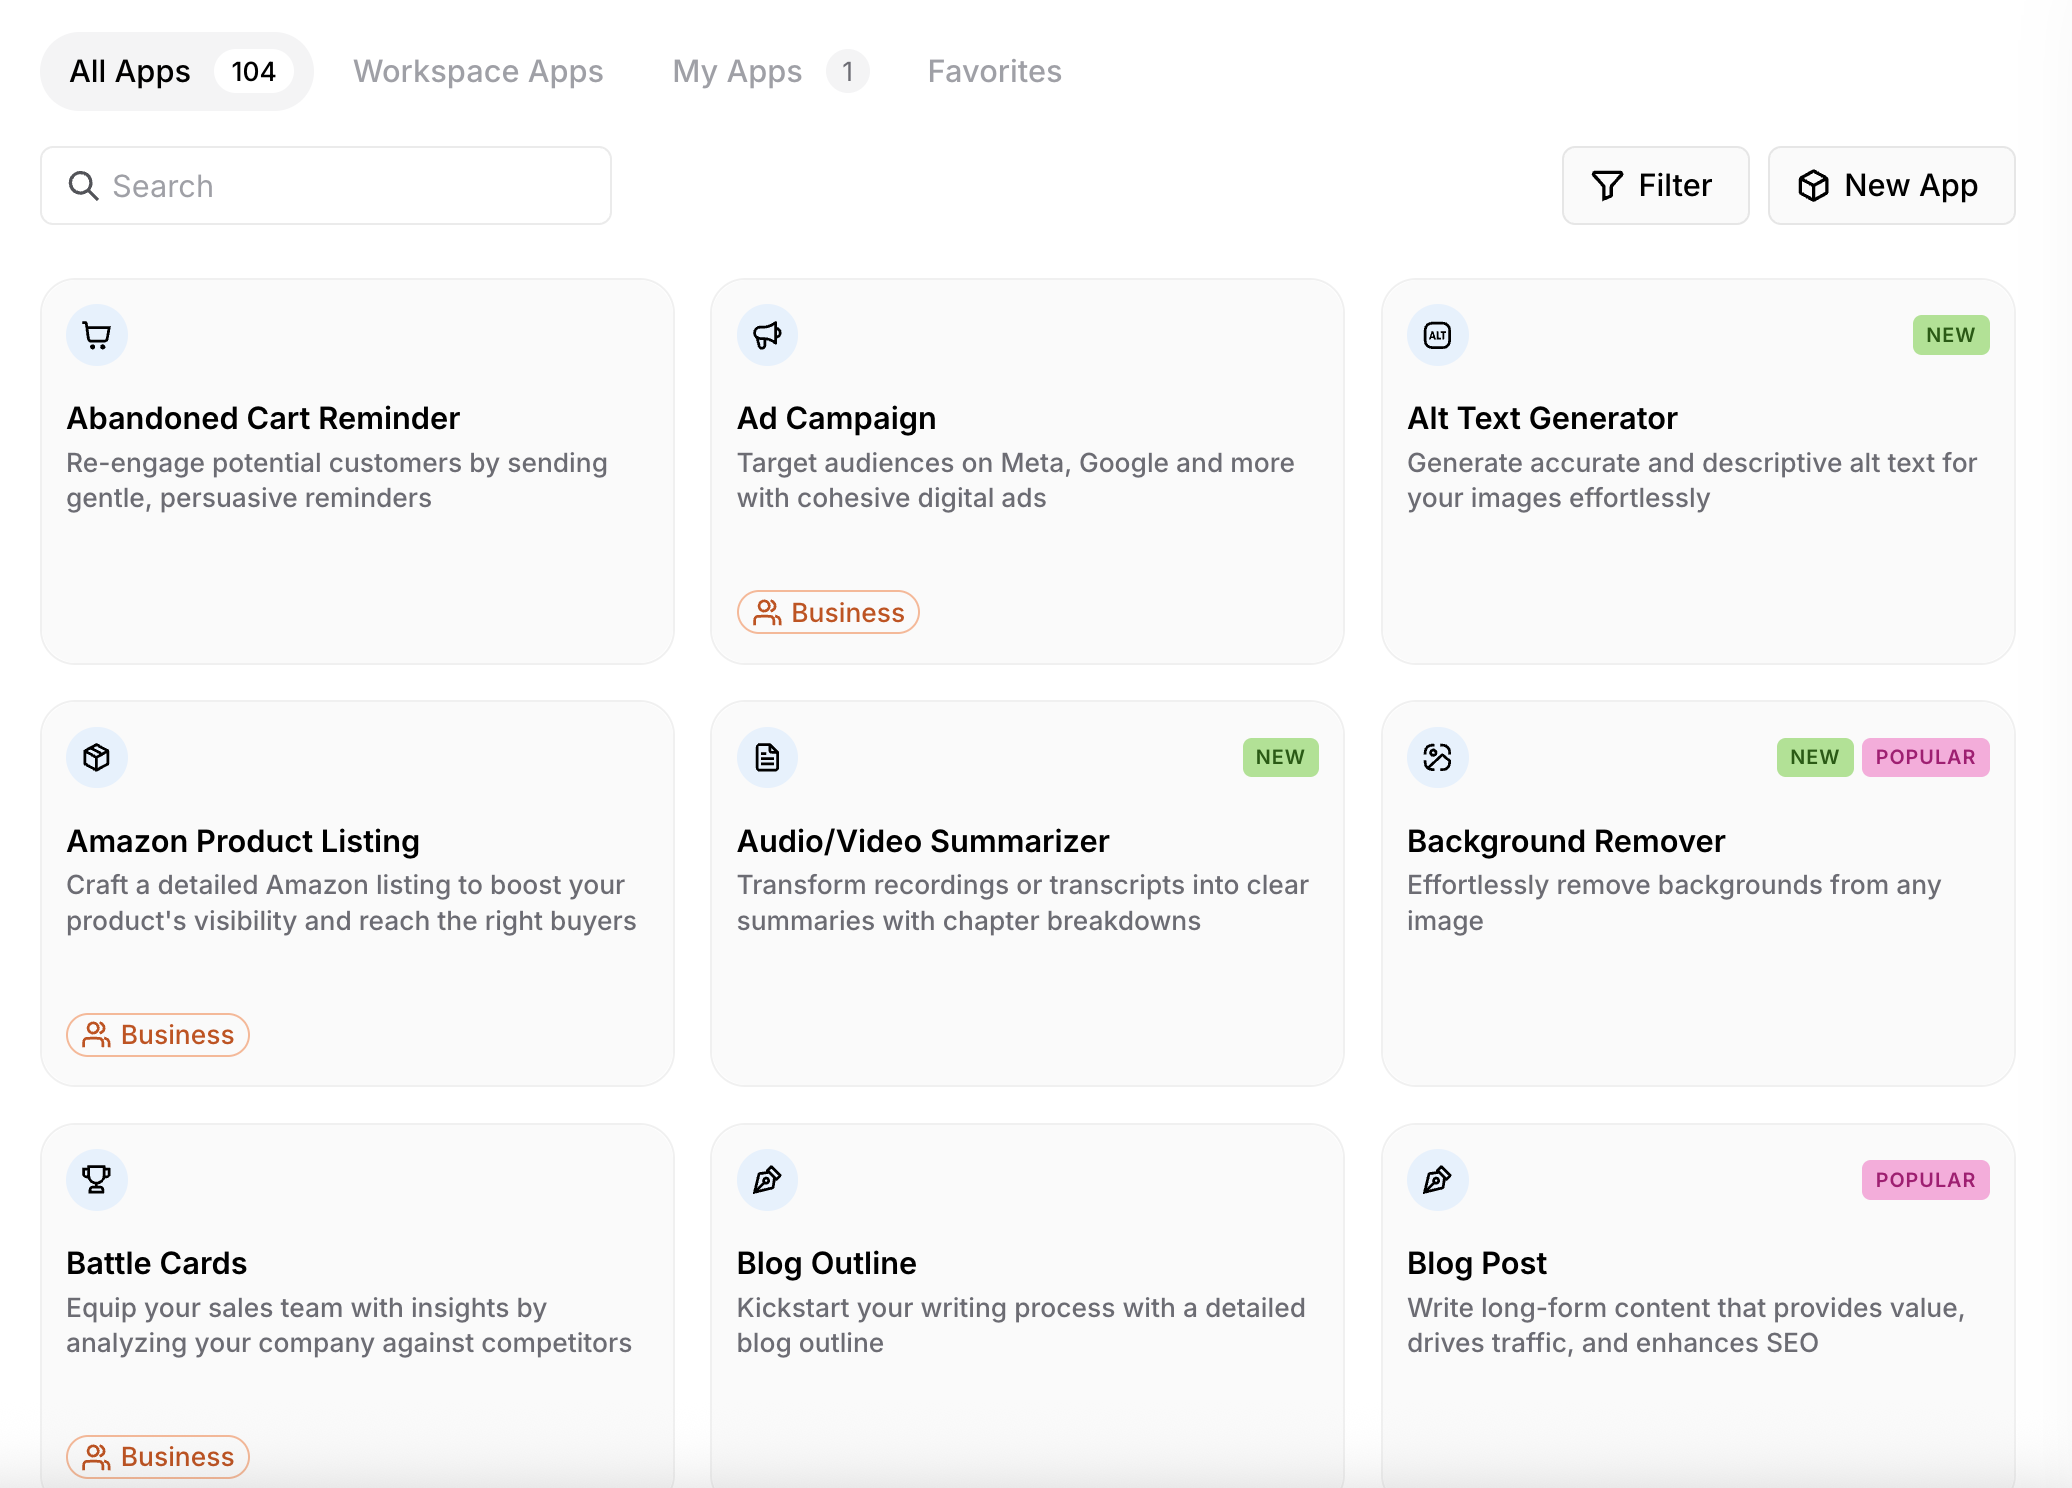Click the POPULAR badge on Blog Post
Image resolution: width=2072 pixels, height=1488 pixels.
click(x=1925, y=1180)
